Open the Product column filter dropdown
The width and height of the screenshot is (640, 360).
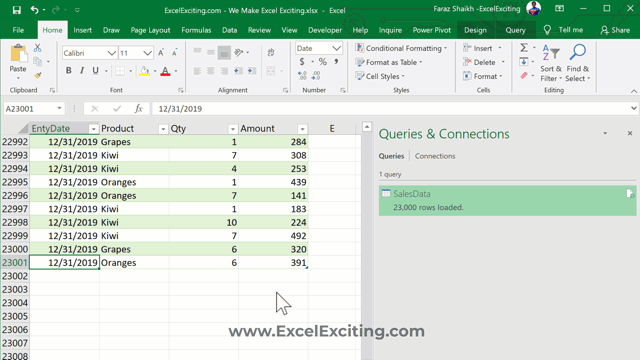click(163, 129)
